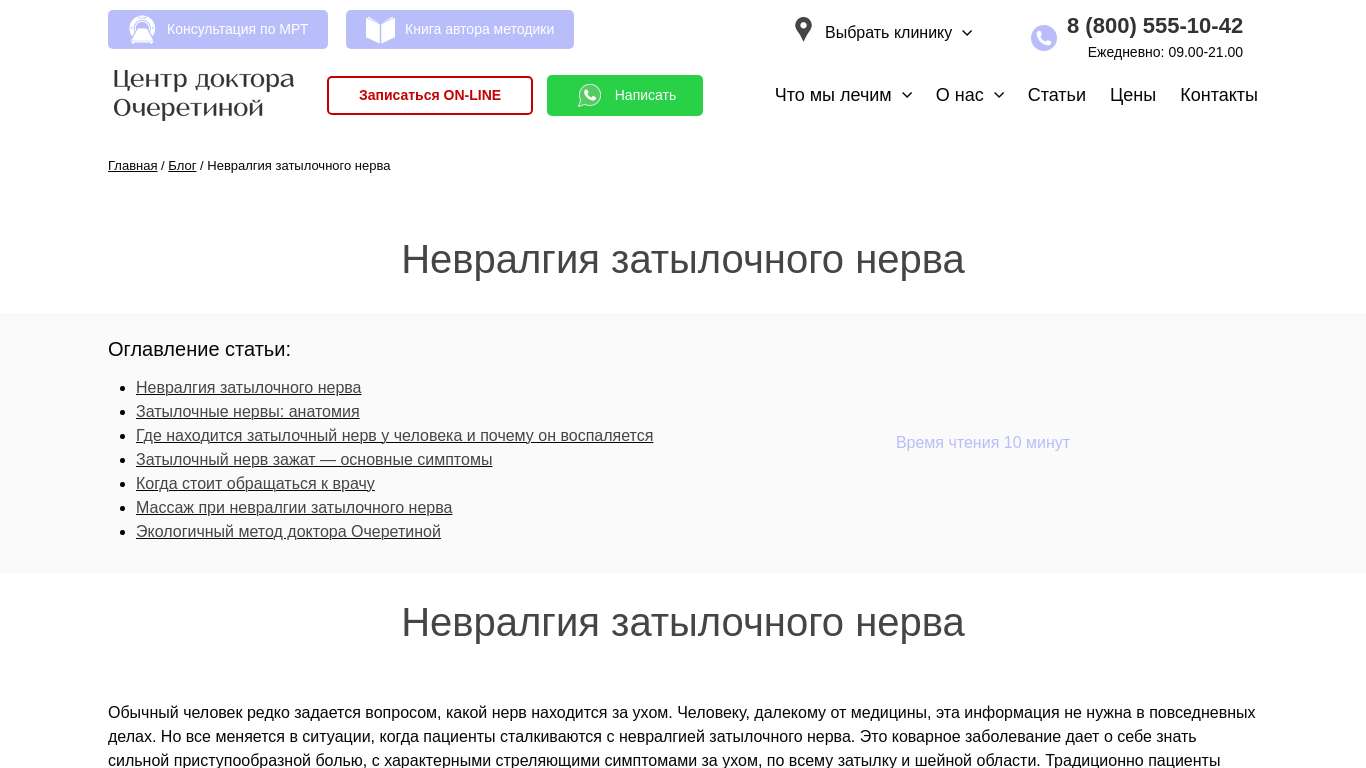The height and width of the screenshot is (768, 1366).
Task: Click the open book icon
Action: pos(380,30)
